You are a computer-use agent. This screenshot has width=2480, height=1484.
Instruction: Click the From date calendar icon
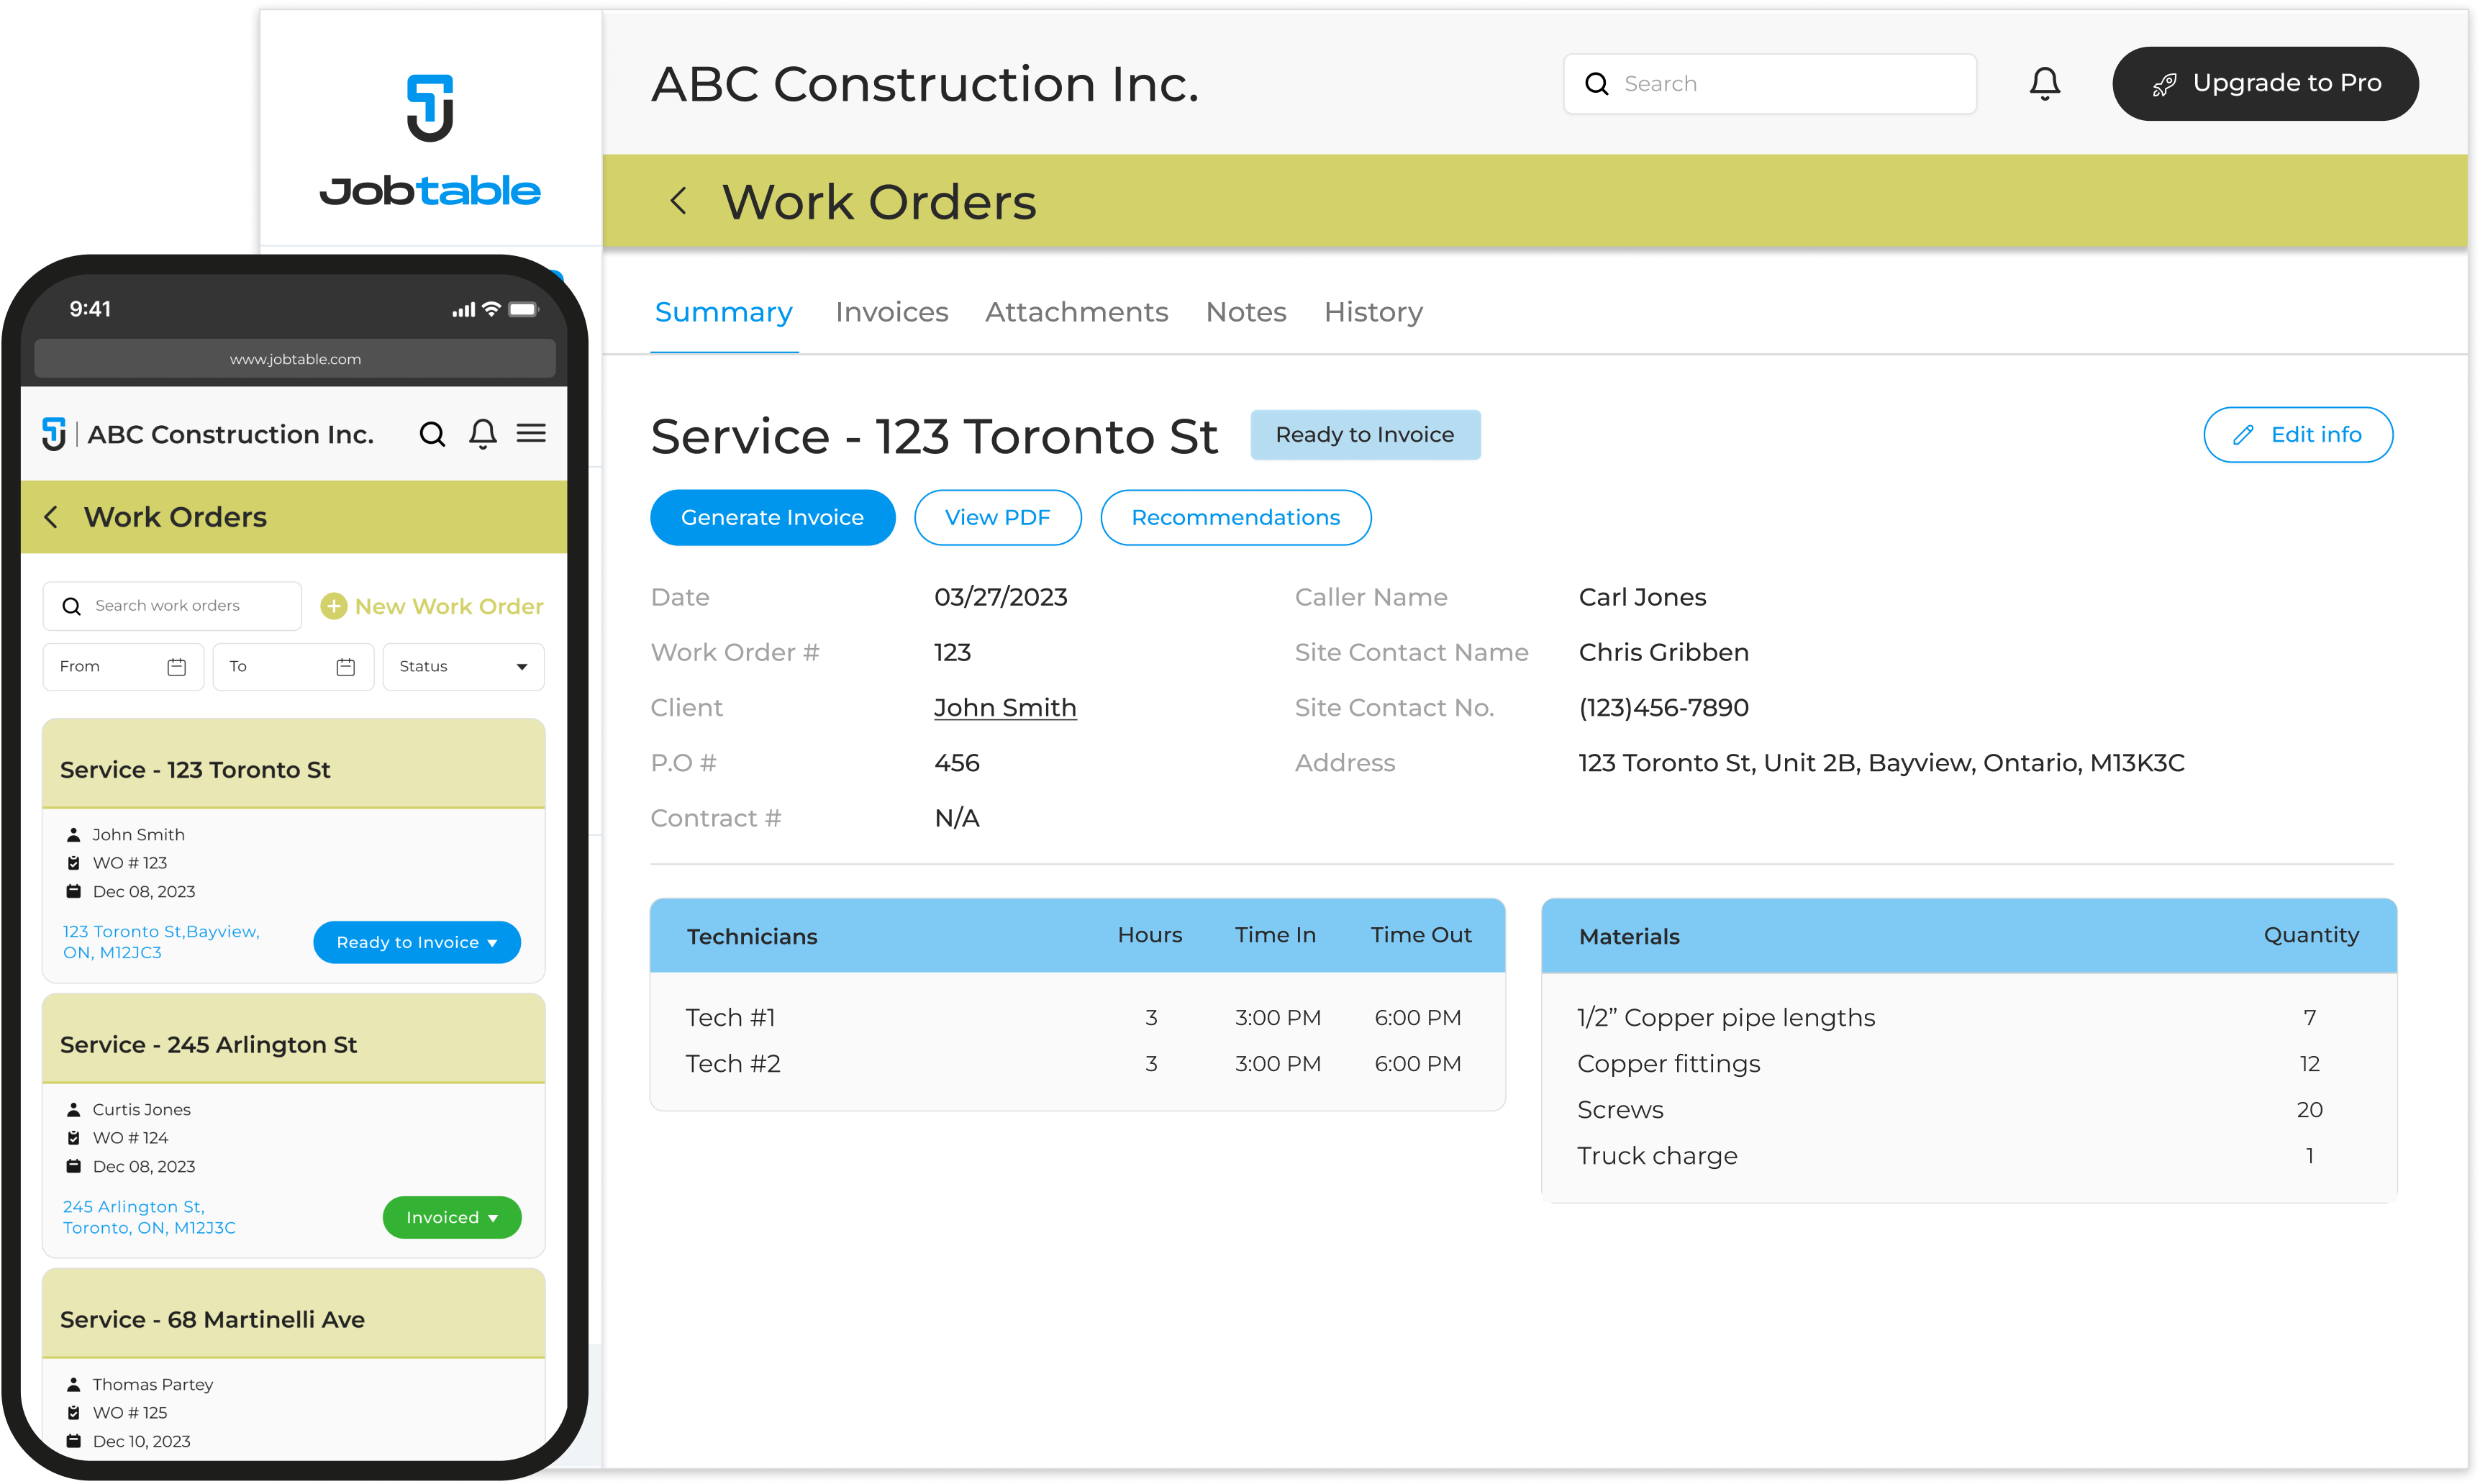[x=176, y=667]
